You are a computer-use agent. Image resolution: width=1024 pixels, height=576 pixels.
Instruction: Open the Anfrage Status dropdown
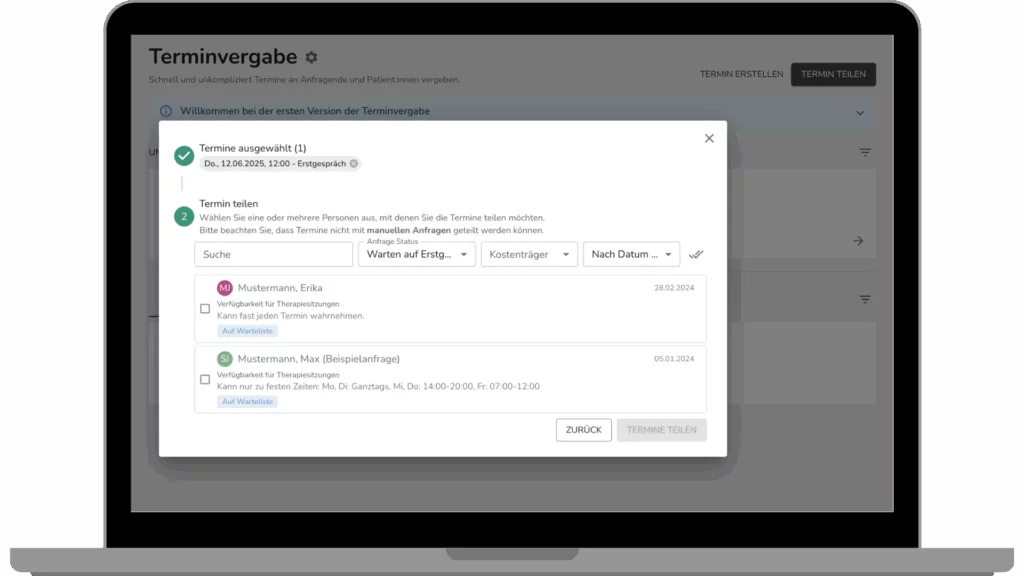[417, 255]
